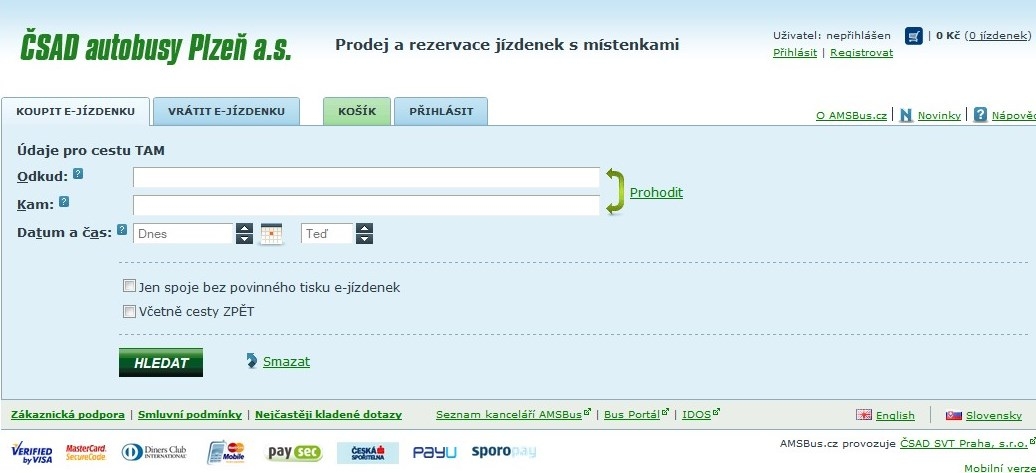Switch to the VRÁTIT E-JÍZDENKU tab
This screenshot has height=473, width=1036.
(226, 111)
